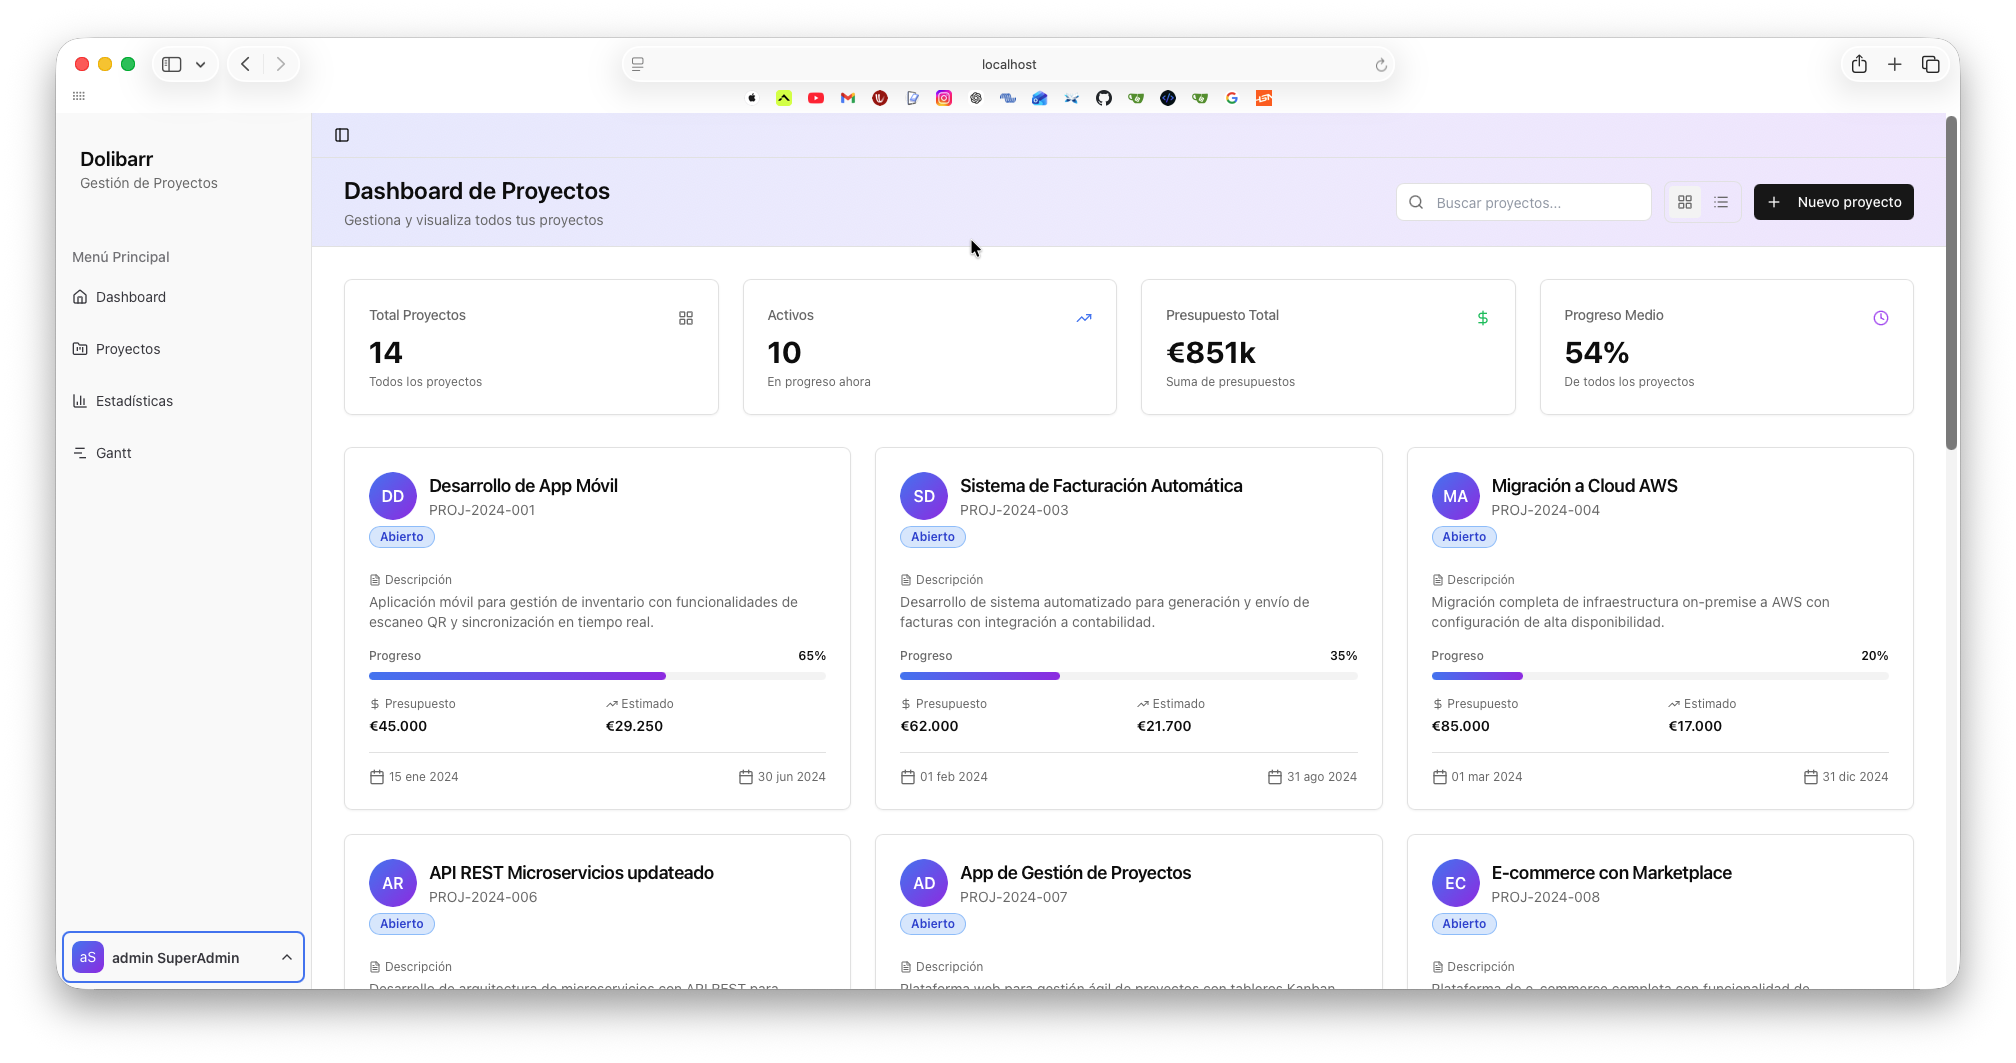
Task: Click the Abierto badge of PROJ-2024-003
Action: coord(933,537)
